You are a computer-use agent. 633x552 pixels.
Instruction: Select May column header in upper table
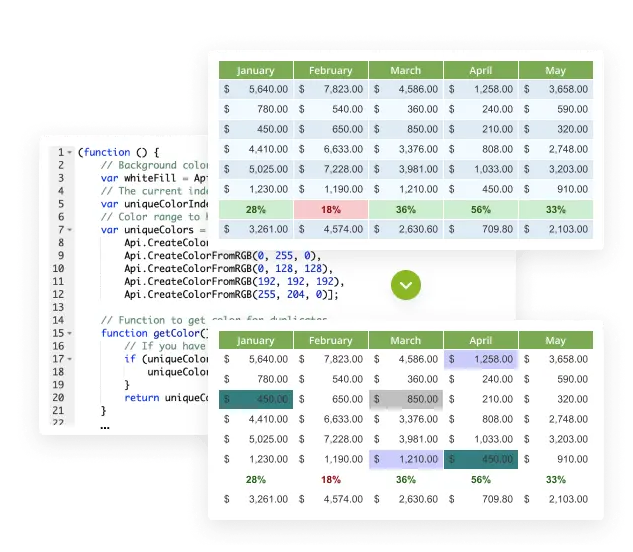coord(555,70)
